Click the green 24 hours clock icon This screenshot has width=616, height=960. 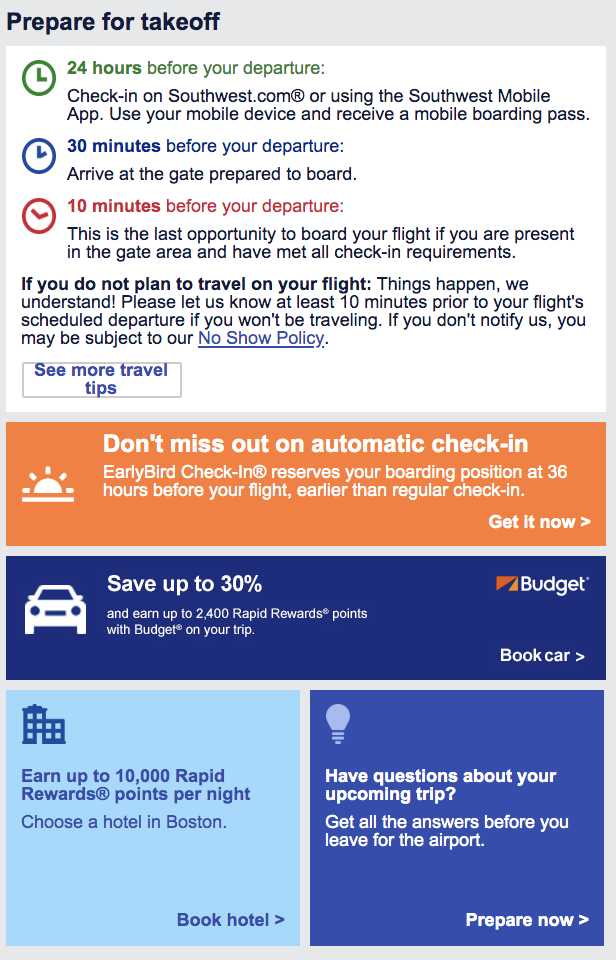pyautogui.click(x=39, y=77)
